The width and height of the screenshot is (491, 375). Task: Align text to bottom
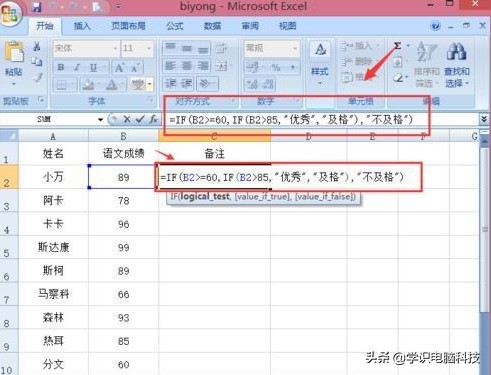click(x=203, y=48)
